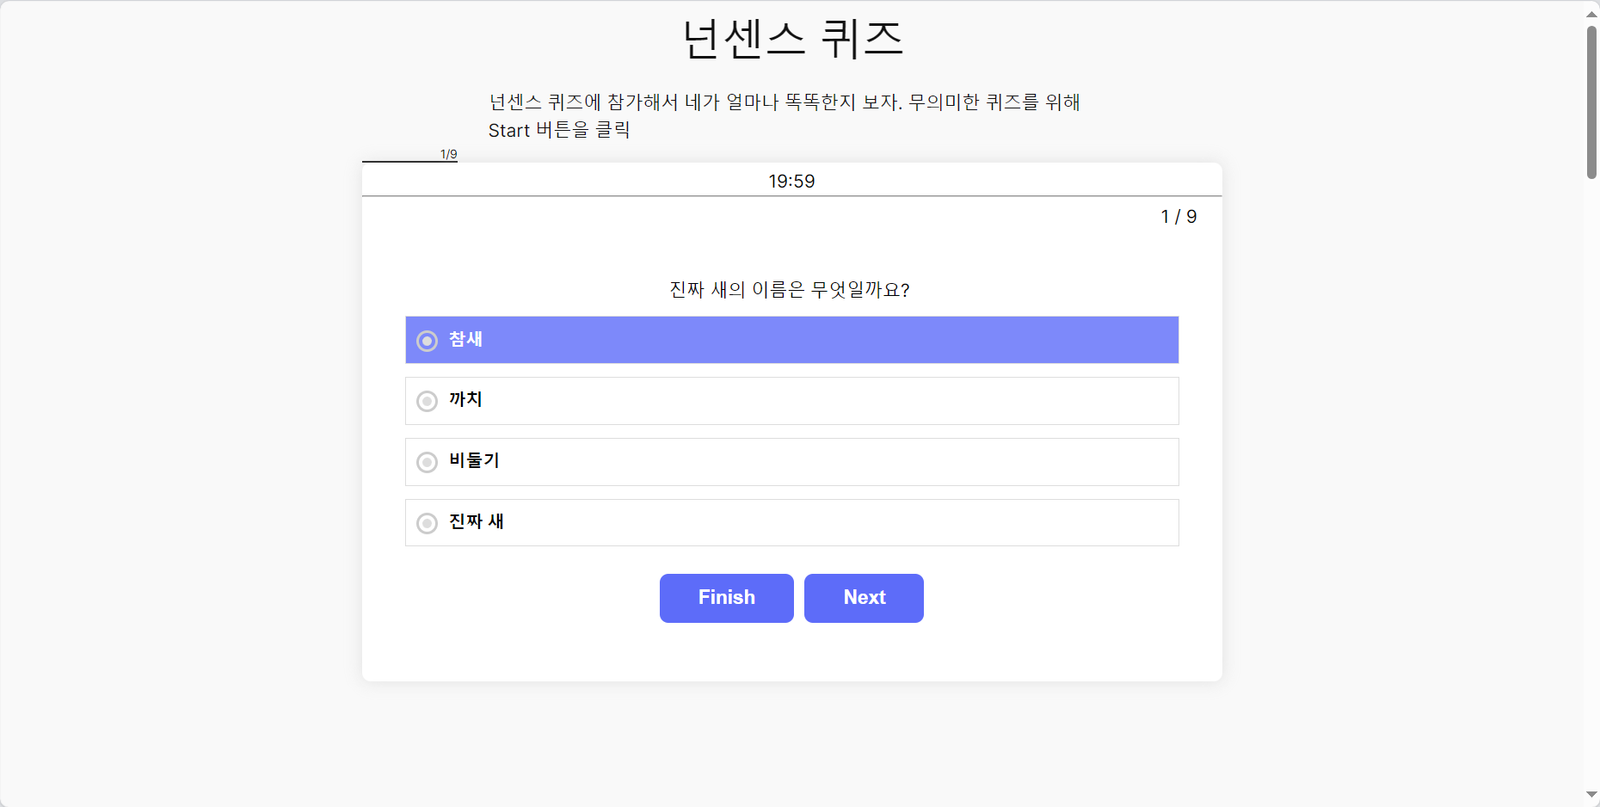This screenshot has height=807, width=1600.
Task: Click the 비둘기 answer label text
Action: click(474, 461)
